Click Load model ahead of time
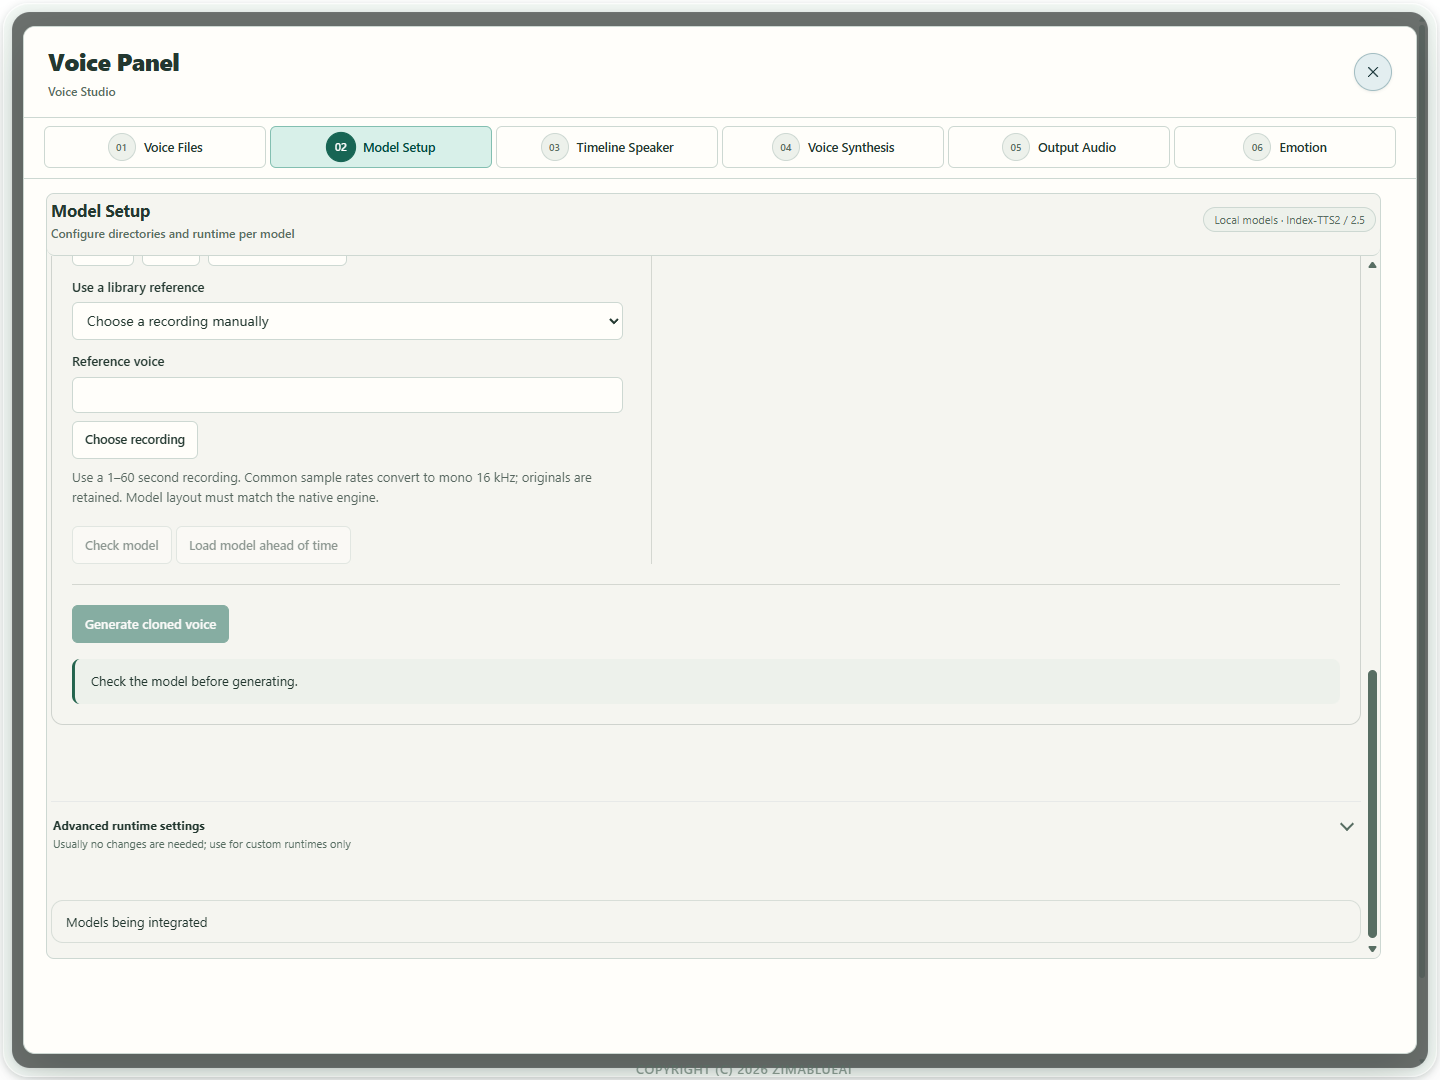Image resolution: width=1440 pixels, height=1080 pixels. [x=263, y=545]
